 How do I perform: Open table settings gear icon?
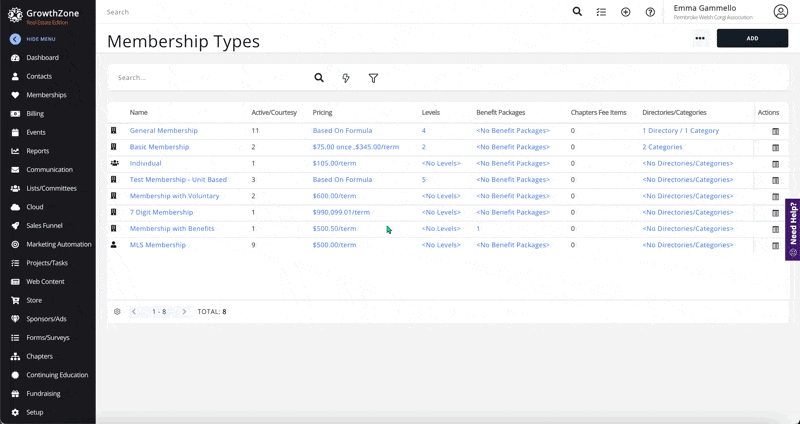(x=117, y=312)
